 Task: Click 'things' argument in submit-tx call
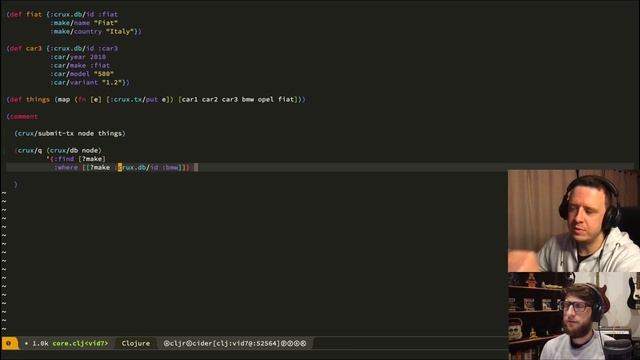110,133
